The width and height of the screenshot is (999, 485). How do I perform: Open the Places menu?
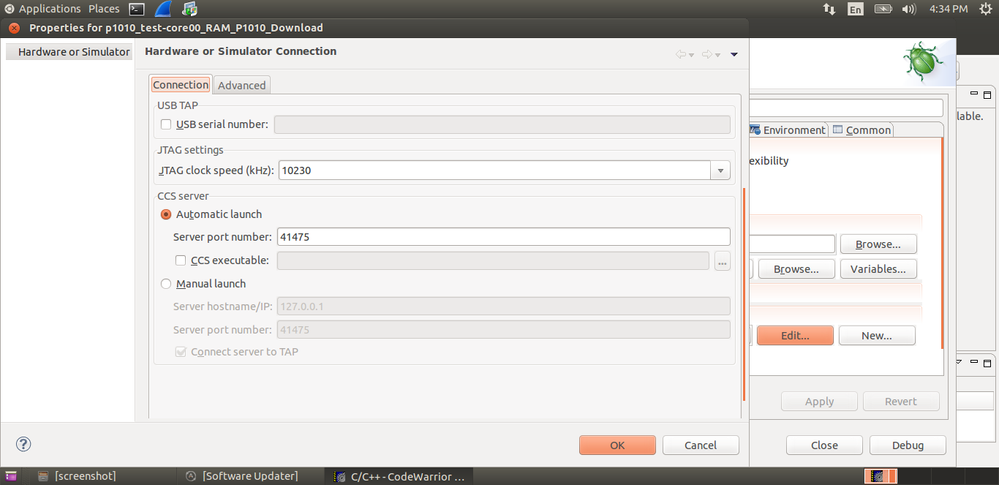click(x=104, y=9)
